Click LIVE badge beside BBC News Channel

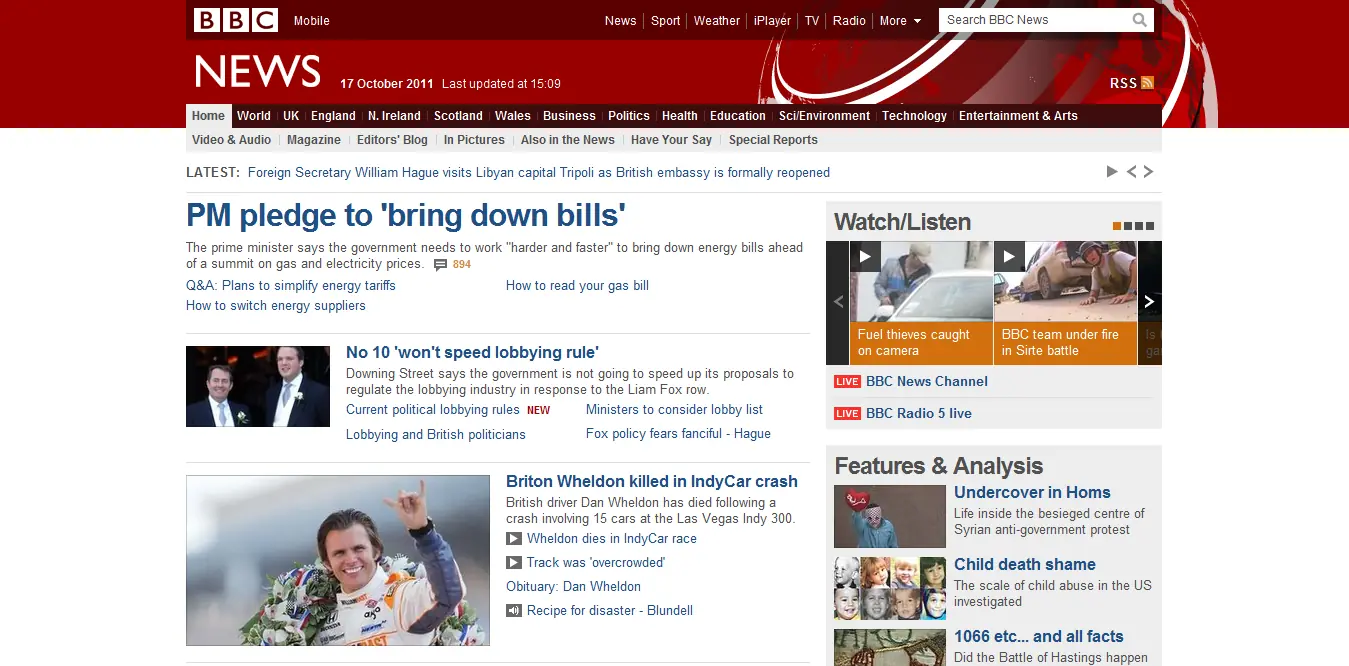[x=847, y=382]
